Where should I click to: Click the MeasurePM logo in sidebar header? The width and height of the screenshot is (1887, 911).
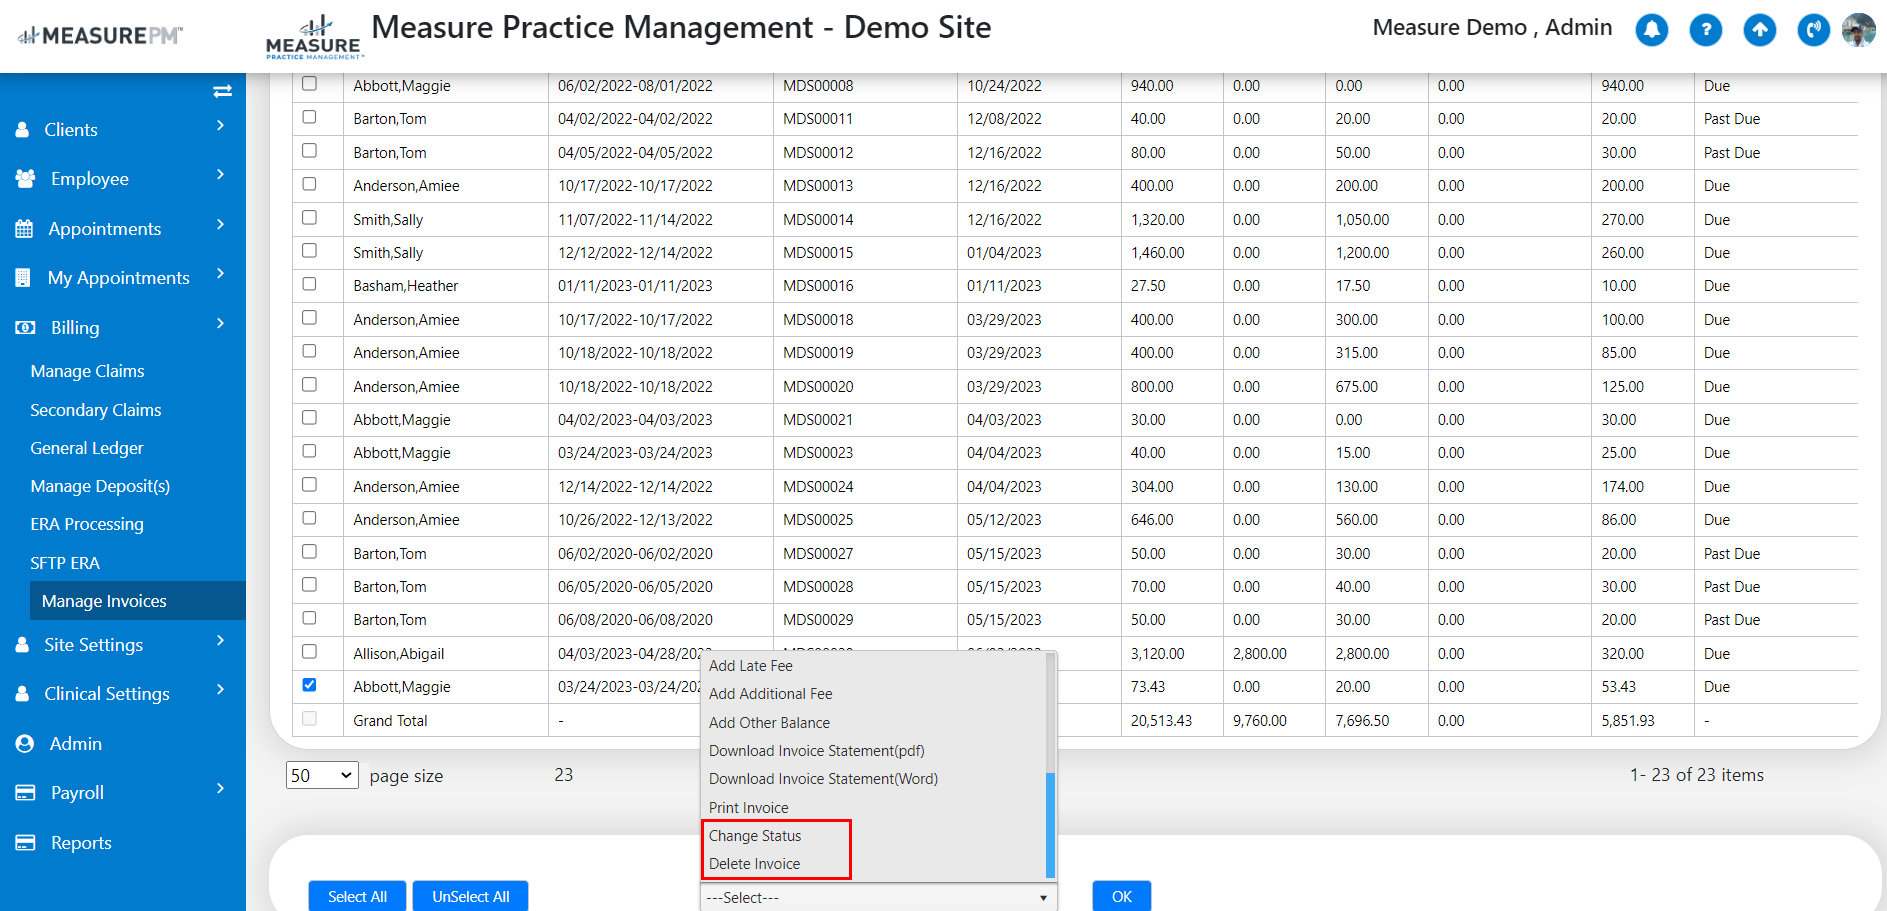100,36
